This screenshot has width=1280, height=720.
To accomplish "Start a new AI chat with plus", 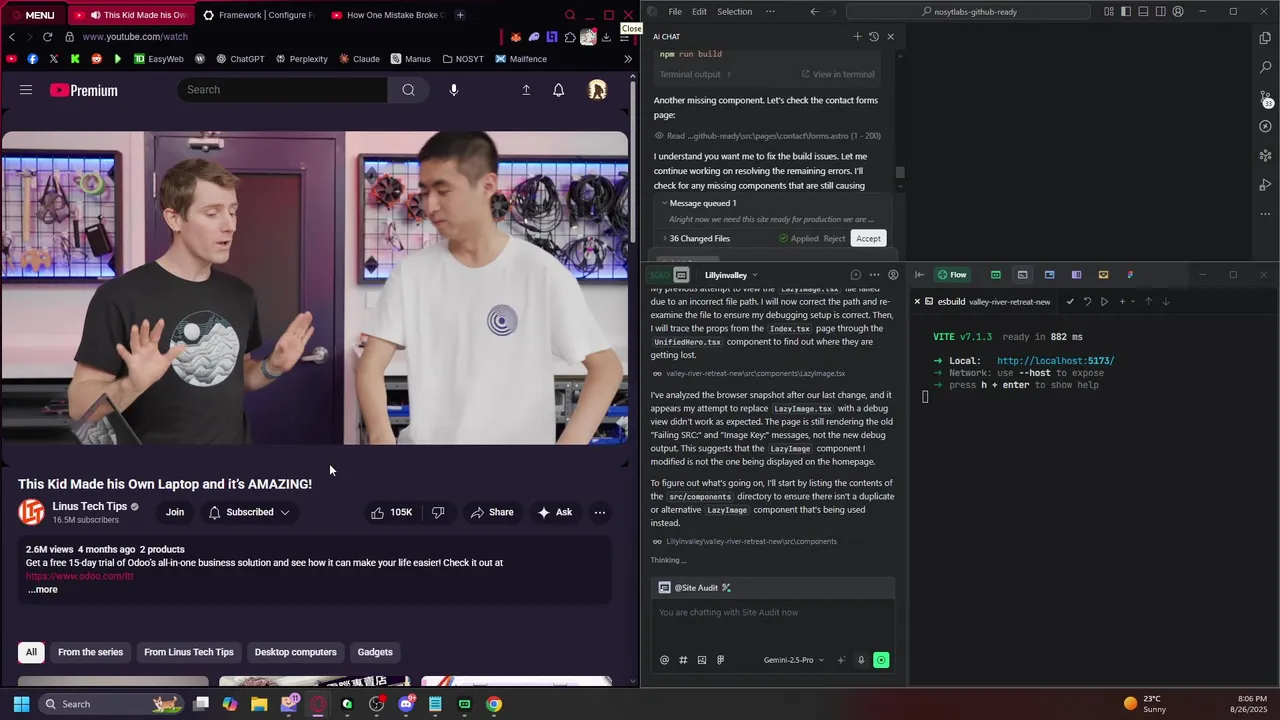I will click(x=857, y=37).
